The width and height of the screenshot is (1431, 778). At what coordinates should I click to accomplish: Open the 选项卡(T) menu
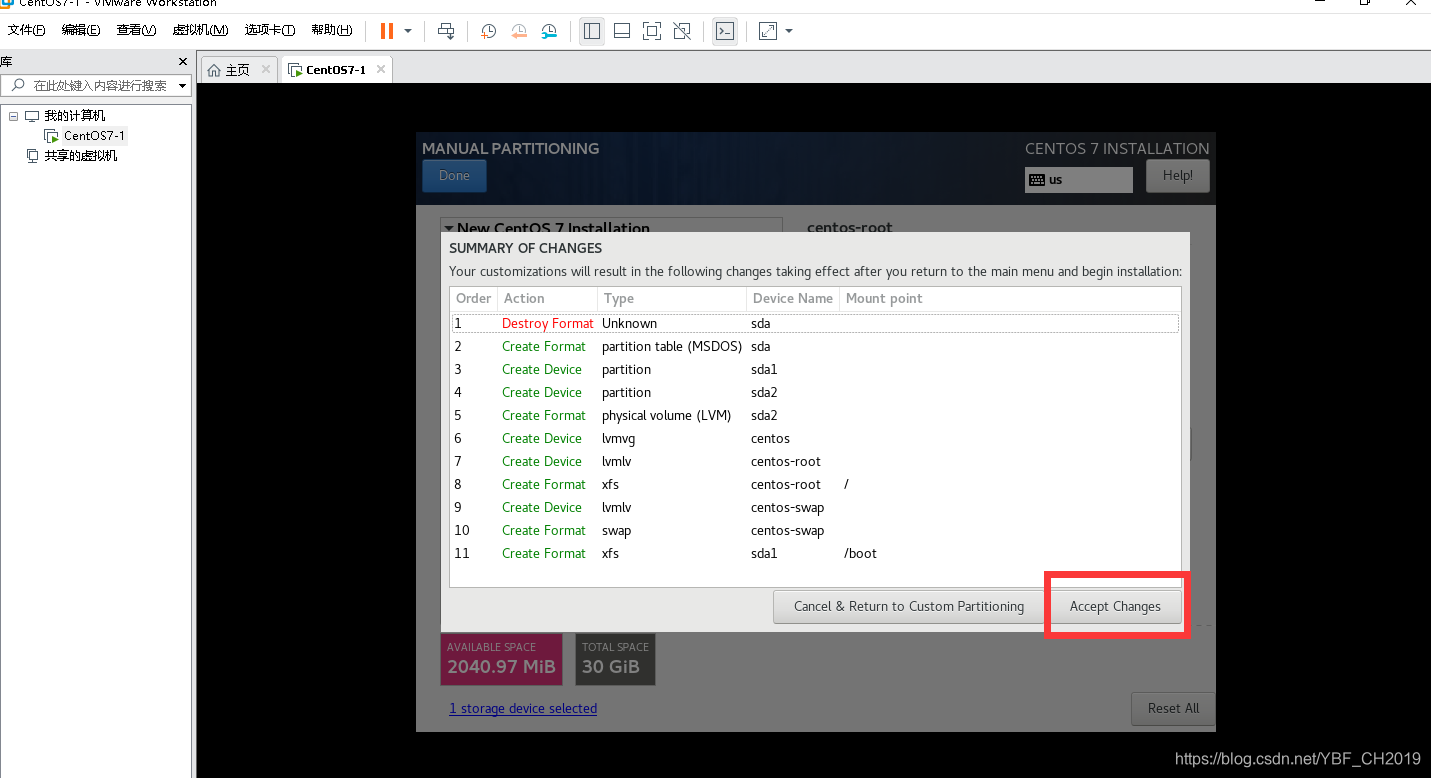270,30
